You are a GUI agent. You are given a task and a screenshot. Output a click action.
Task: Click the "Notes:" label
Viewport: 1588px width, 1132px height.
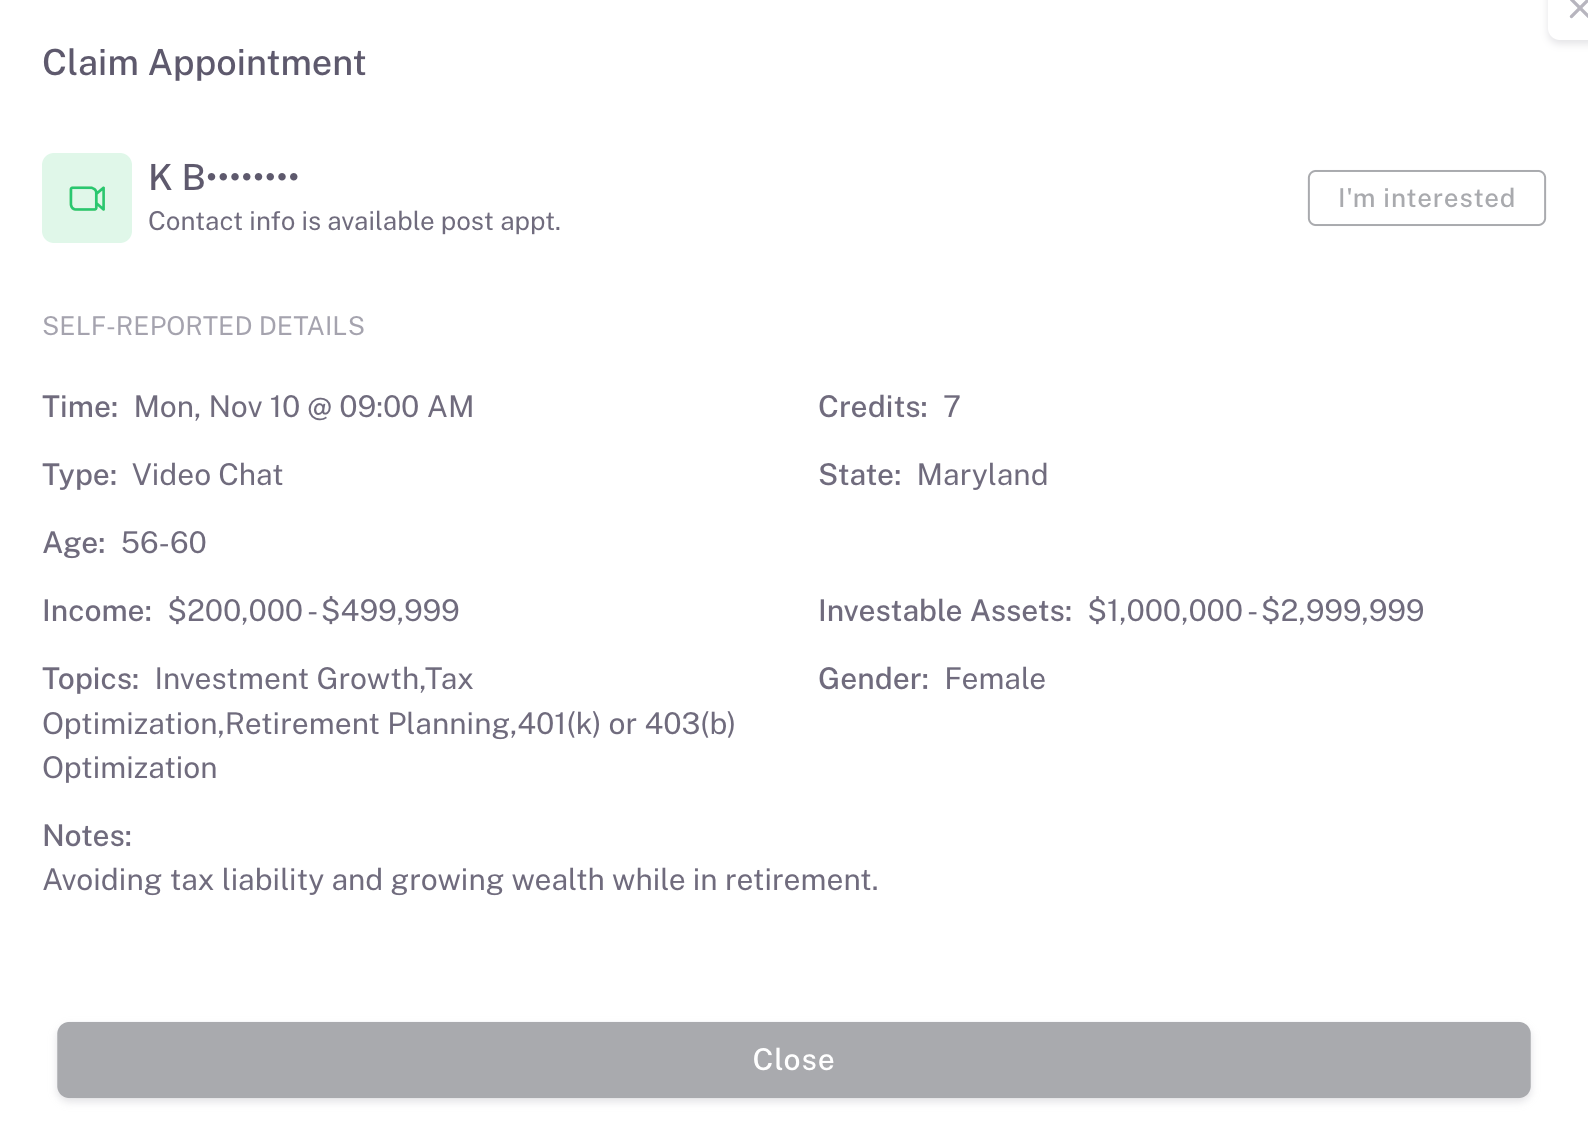coord(87,836)
